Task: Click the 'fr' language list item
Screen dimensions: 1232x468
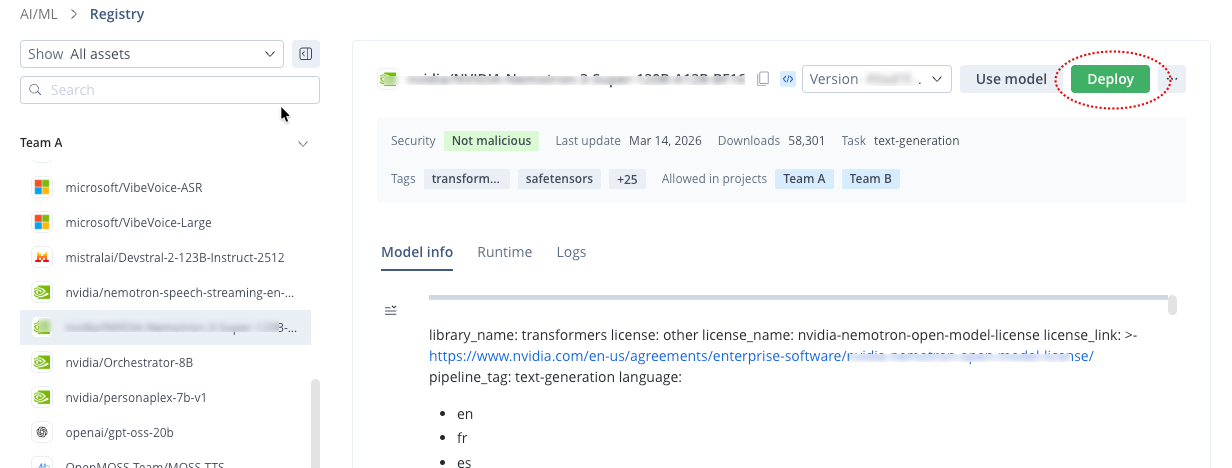Action: [462, 438]
